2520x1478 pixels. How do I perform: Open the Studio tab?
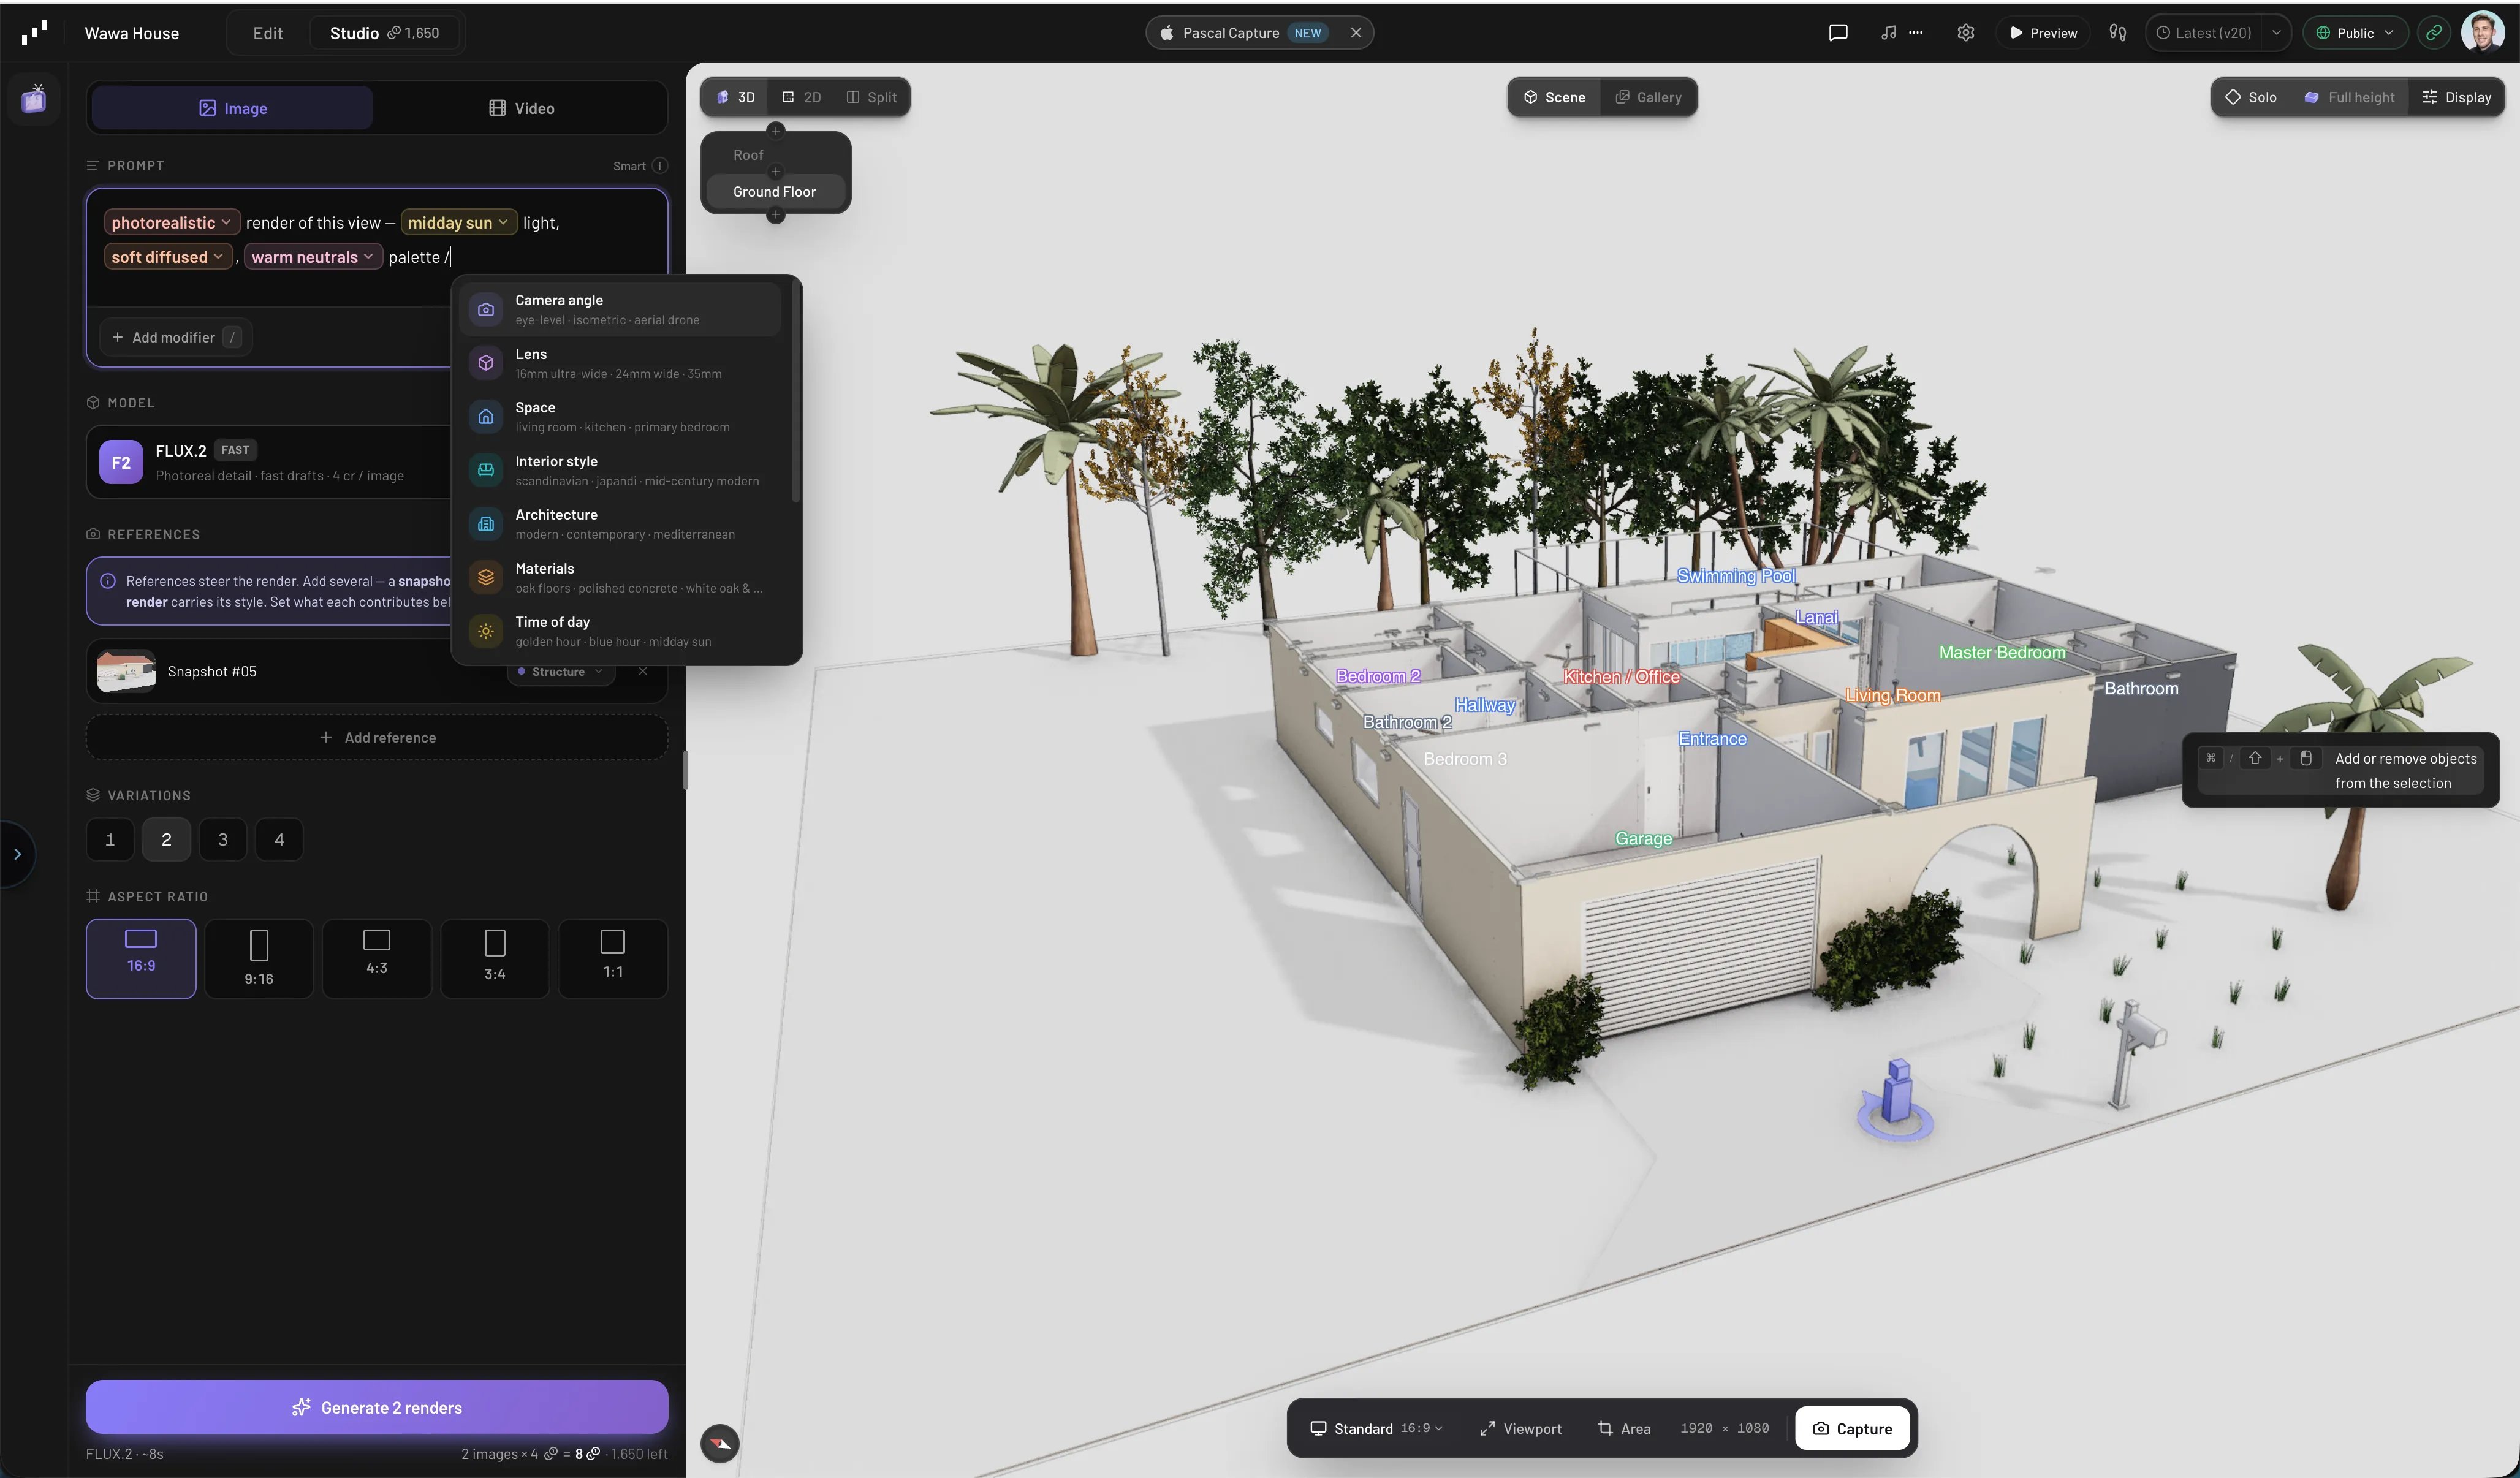click(x=385, y=33)
